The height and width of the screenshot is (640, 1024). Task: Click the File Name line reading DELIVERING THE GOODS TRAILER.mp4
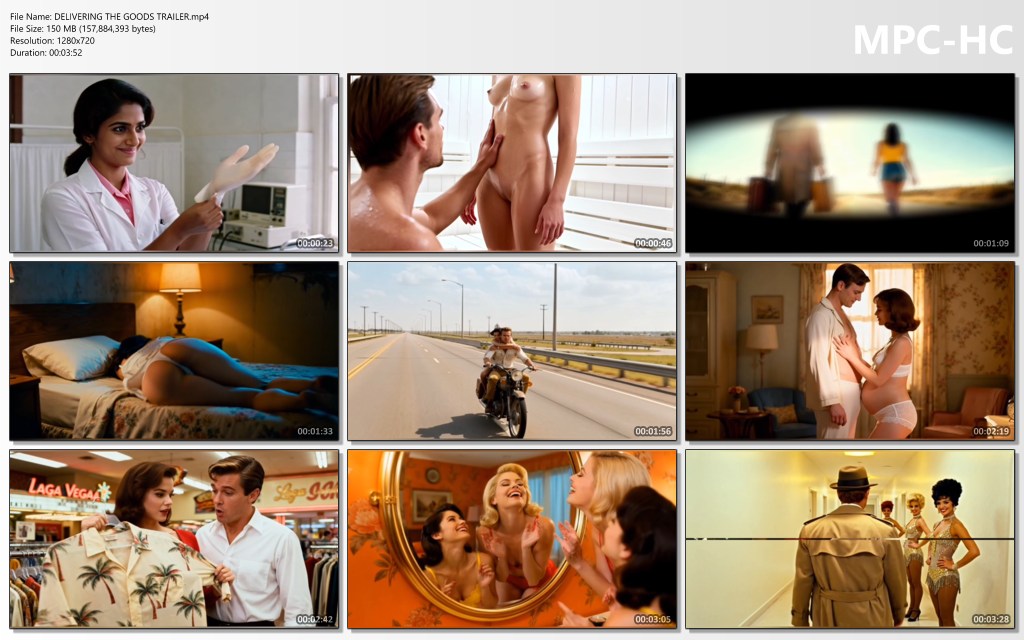(x=110, y=17)
